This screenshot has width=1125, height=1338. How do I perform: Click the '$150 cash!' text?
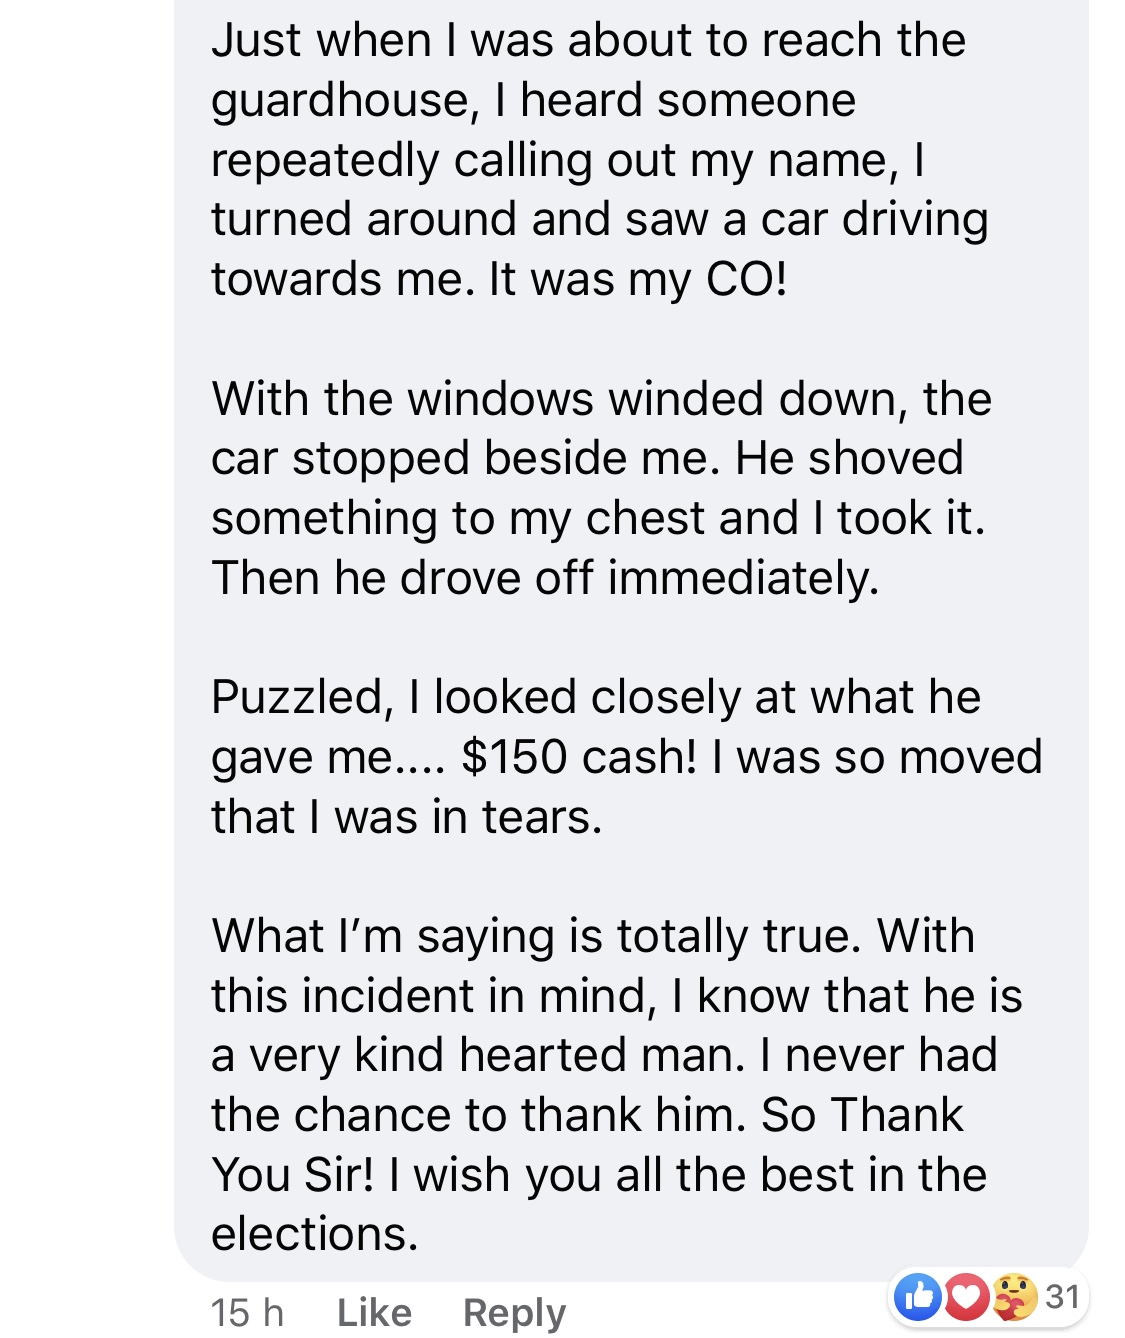pyautogui.click(x=579, y=757)
